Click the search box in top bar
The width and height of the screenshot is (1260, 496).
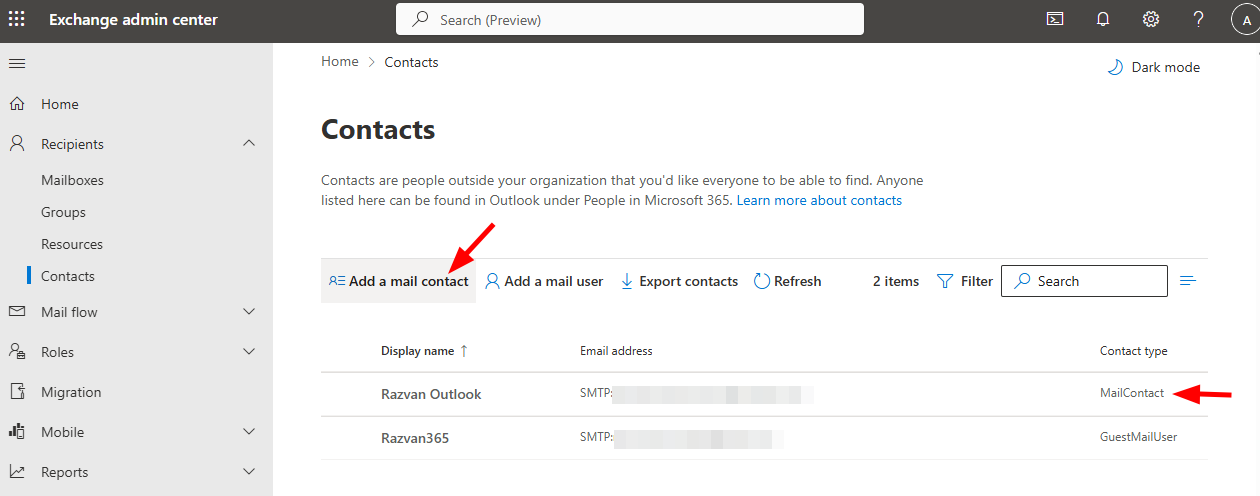coord(630,19)
